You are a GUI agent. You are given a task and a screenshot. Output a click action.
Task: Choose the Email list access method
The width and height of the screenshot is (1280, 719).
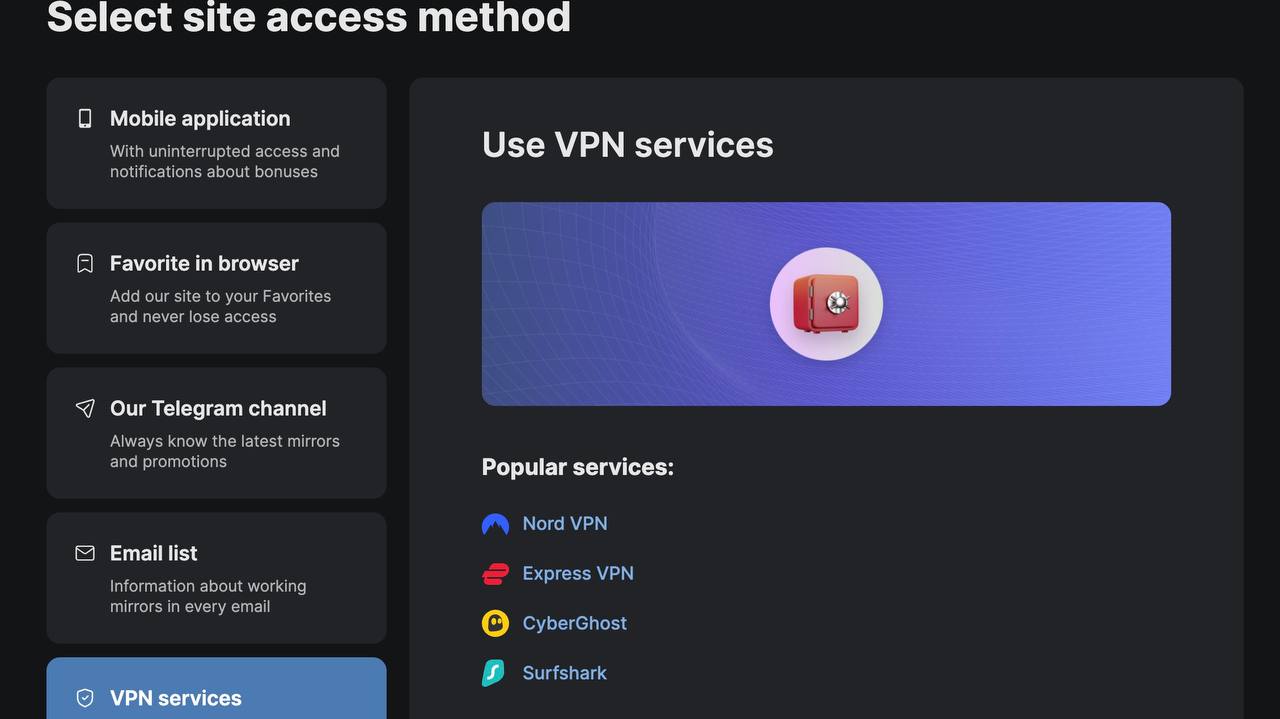coord(216,578)
